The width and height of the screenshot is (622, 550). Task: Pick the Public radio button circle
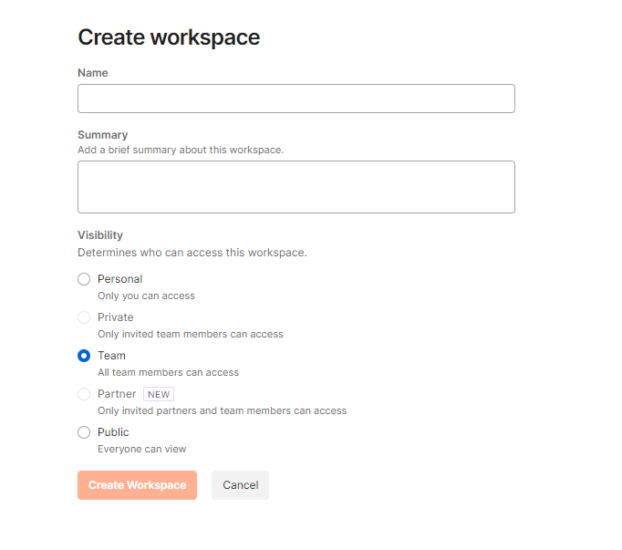point(84,432)
